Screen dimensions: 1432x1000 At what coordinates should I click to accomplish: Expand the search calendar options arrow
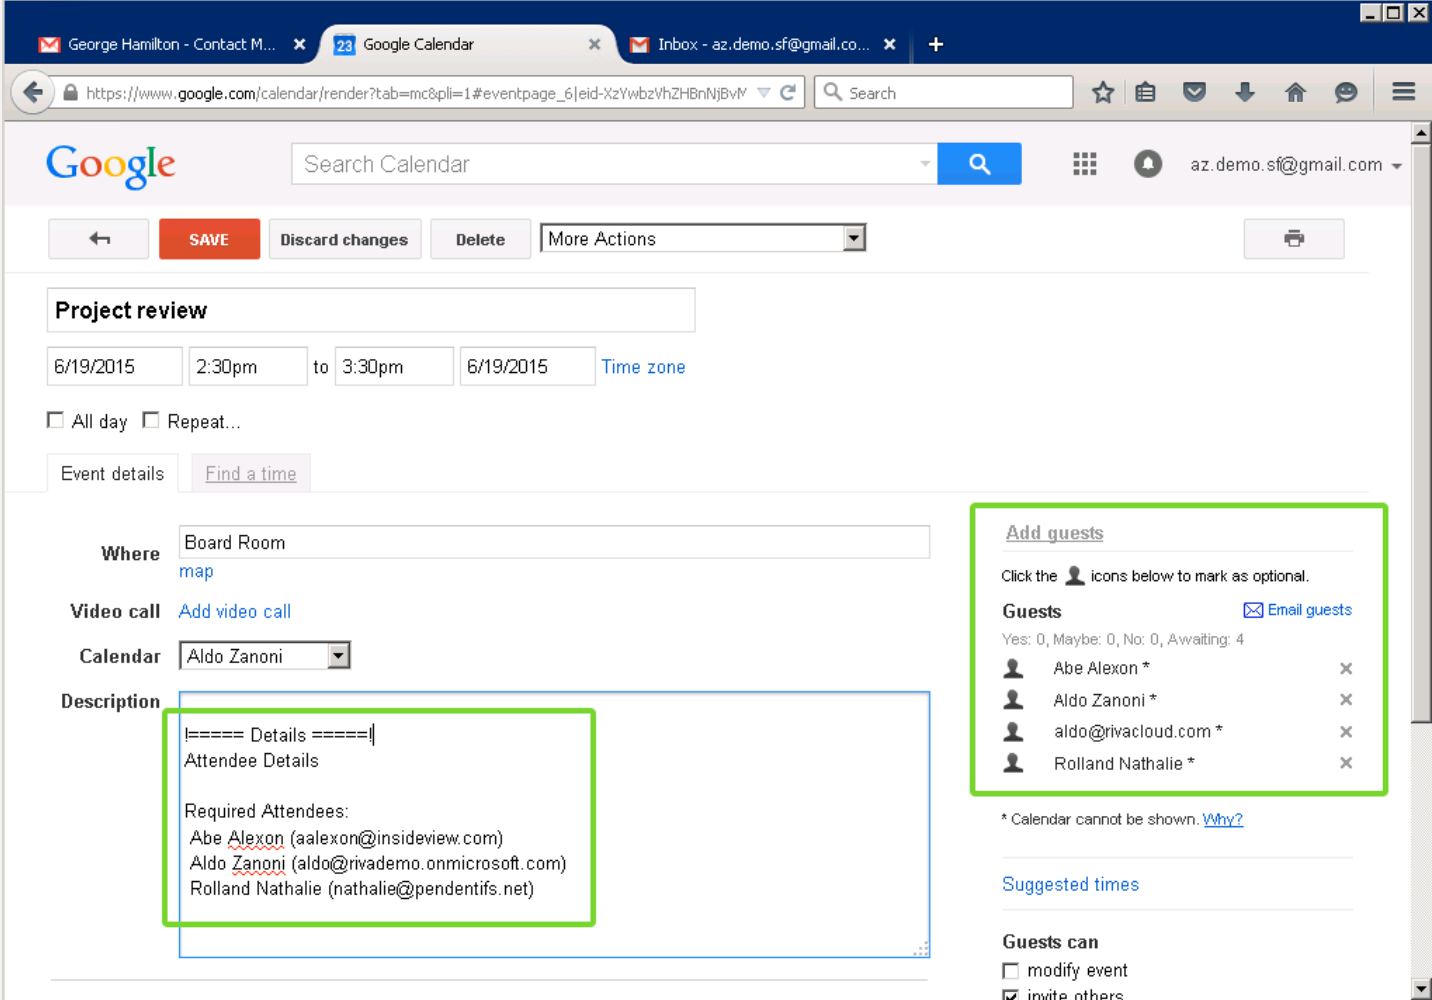pos(925,164)
